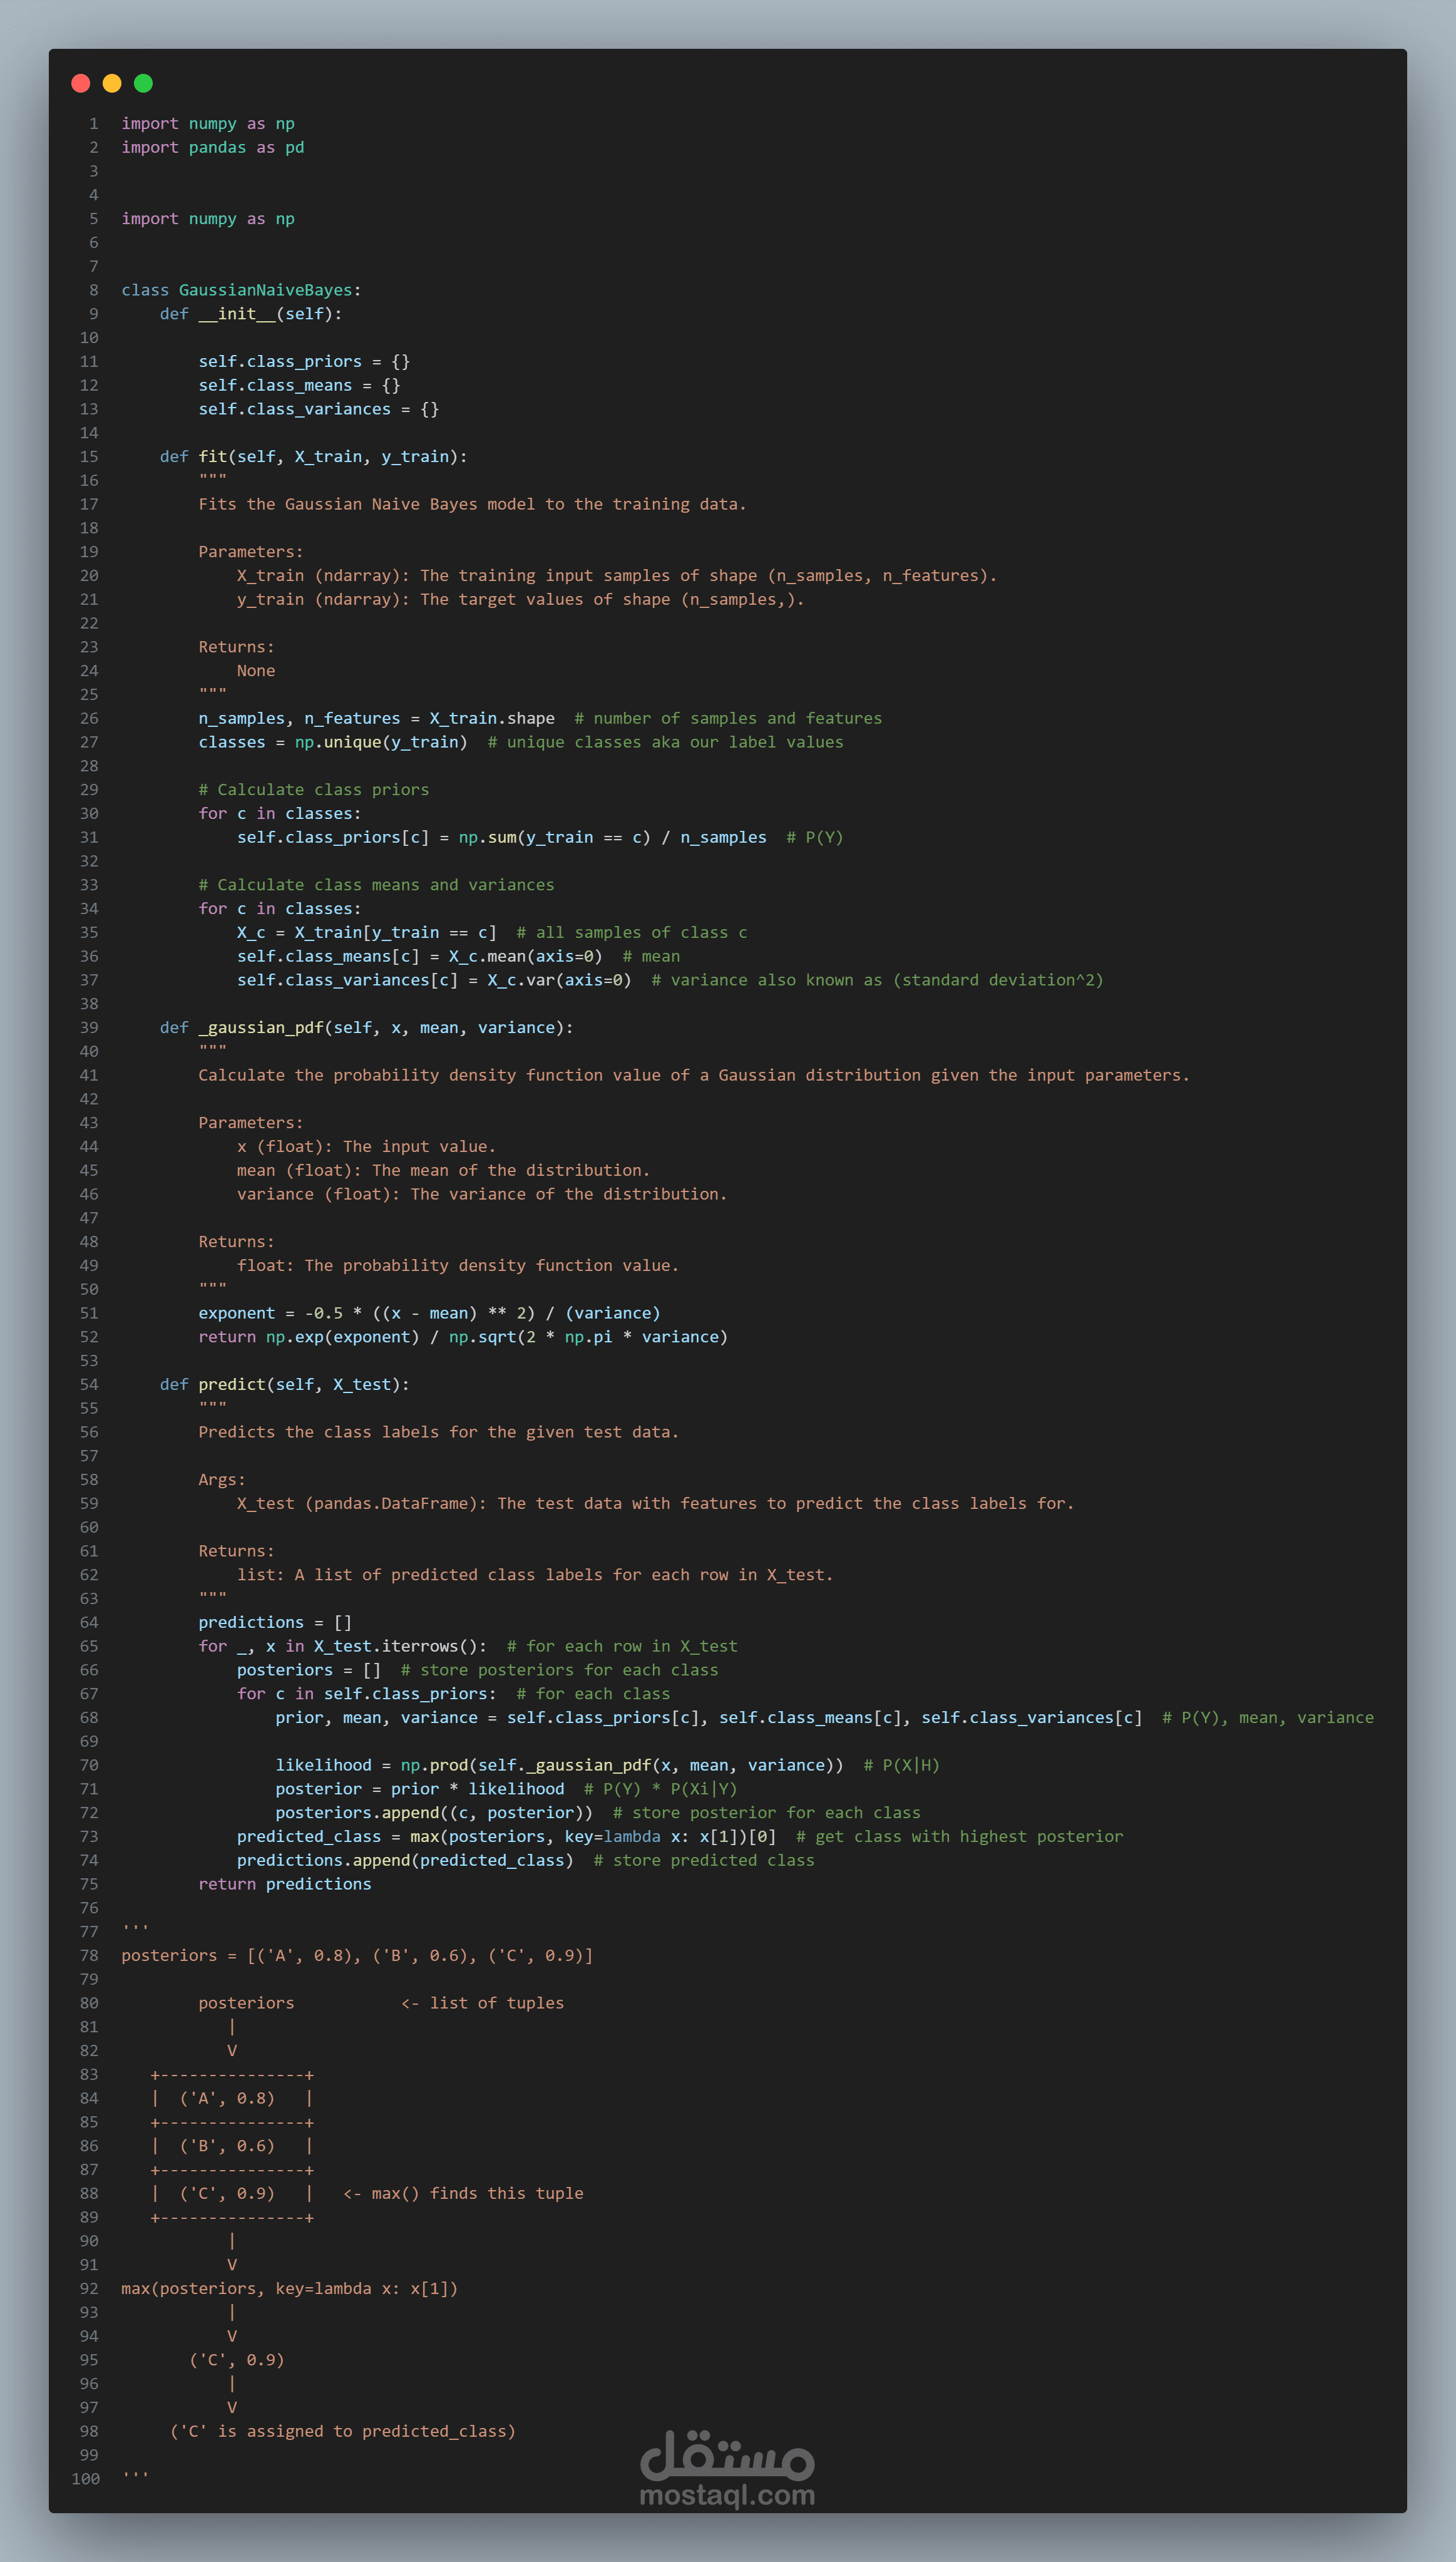Click the mostaql.com watermark logo
Screen dimensions: 1456x2562
pyautogui.click(x=727, y=2469)
